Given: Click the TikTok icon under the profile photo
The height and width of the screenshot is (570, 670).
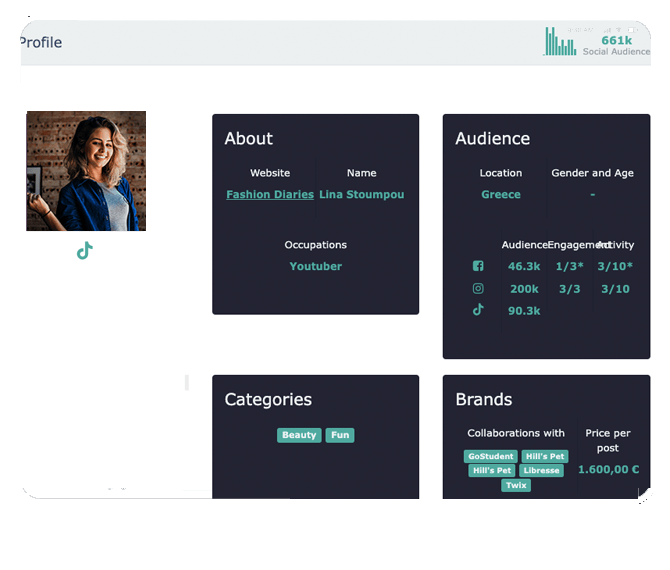Looking at the screenshot, I should point(85,251).
